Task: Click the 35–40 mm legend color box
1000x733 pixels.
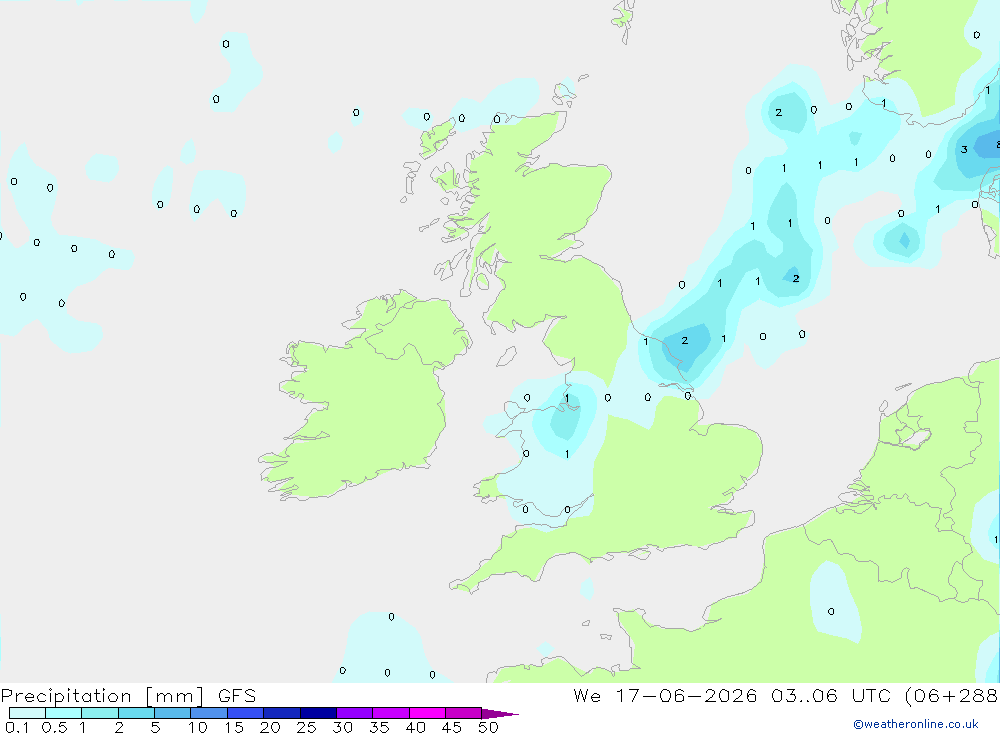Action: (x=391, y=713)
